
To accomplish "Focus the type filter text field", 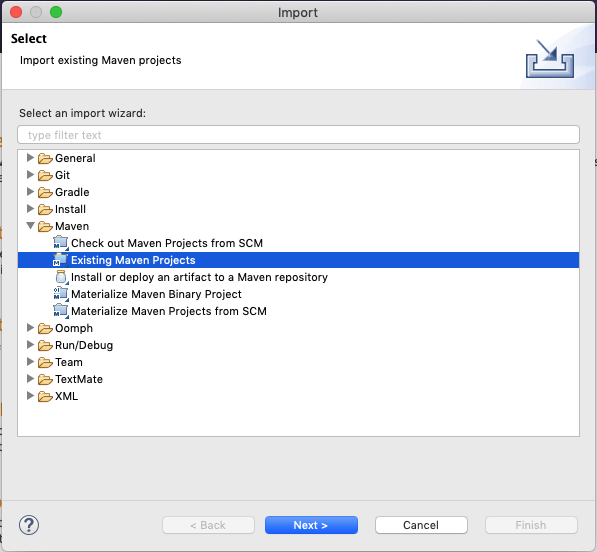I will click(298, 135).
